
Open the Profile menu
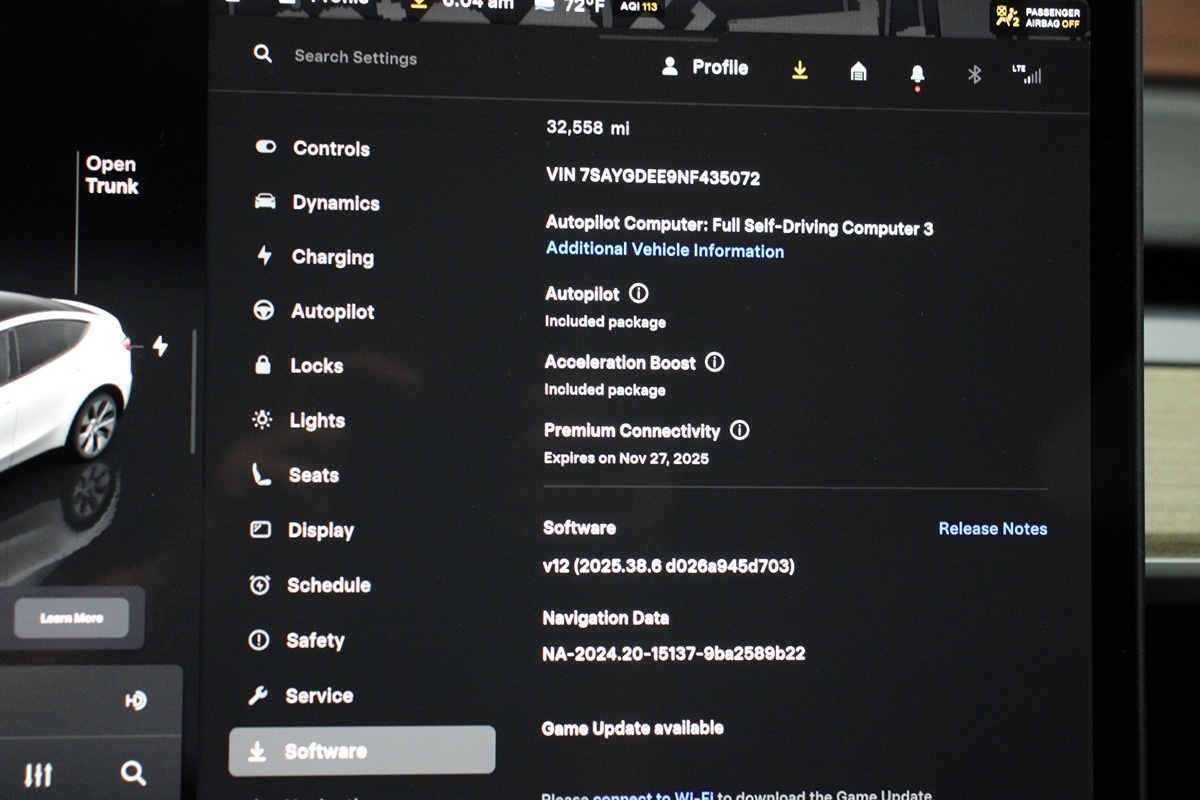pyautogui.click(x=706, y=68)
